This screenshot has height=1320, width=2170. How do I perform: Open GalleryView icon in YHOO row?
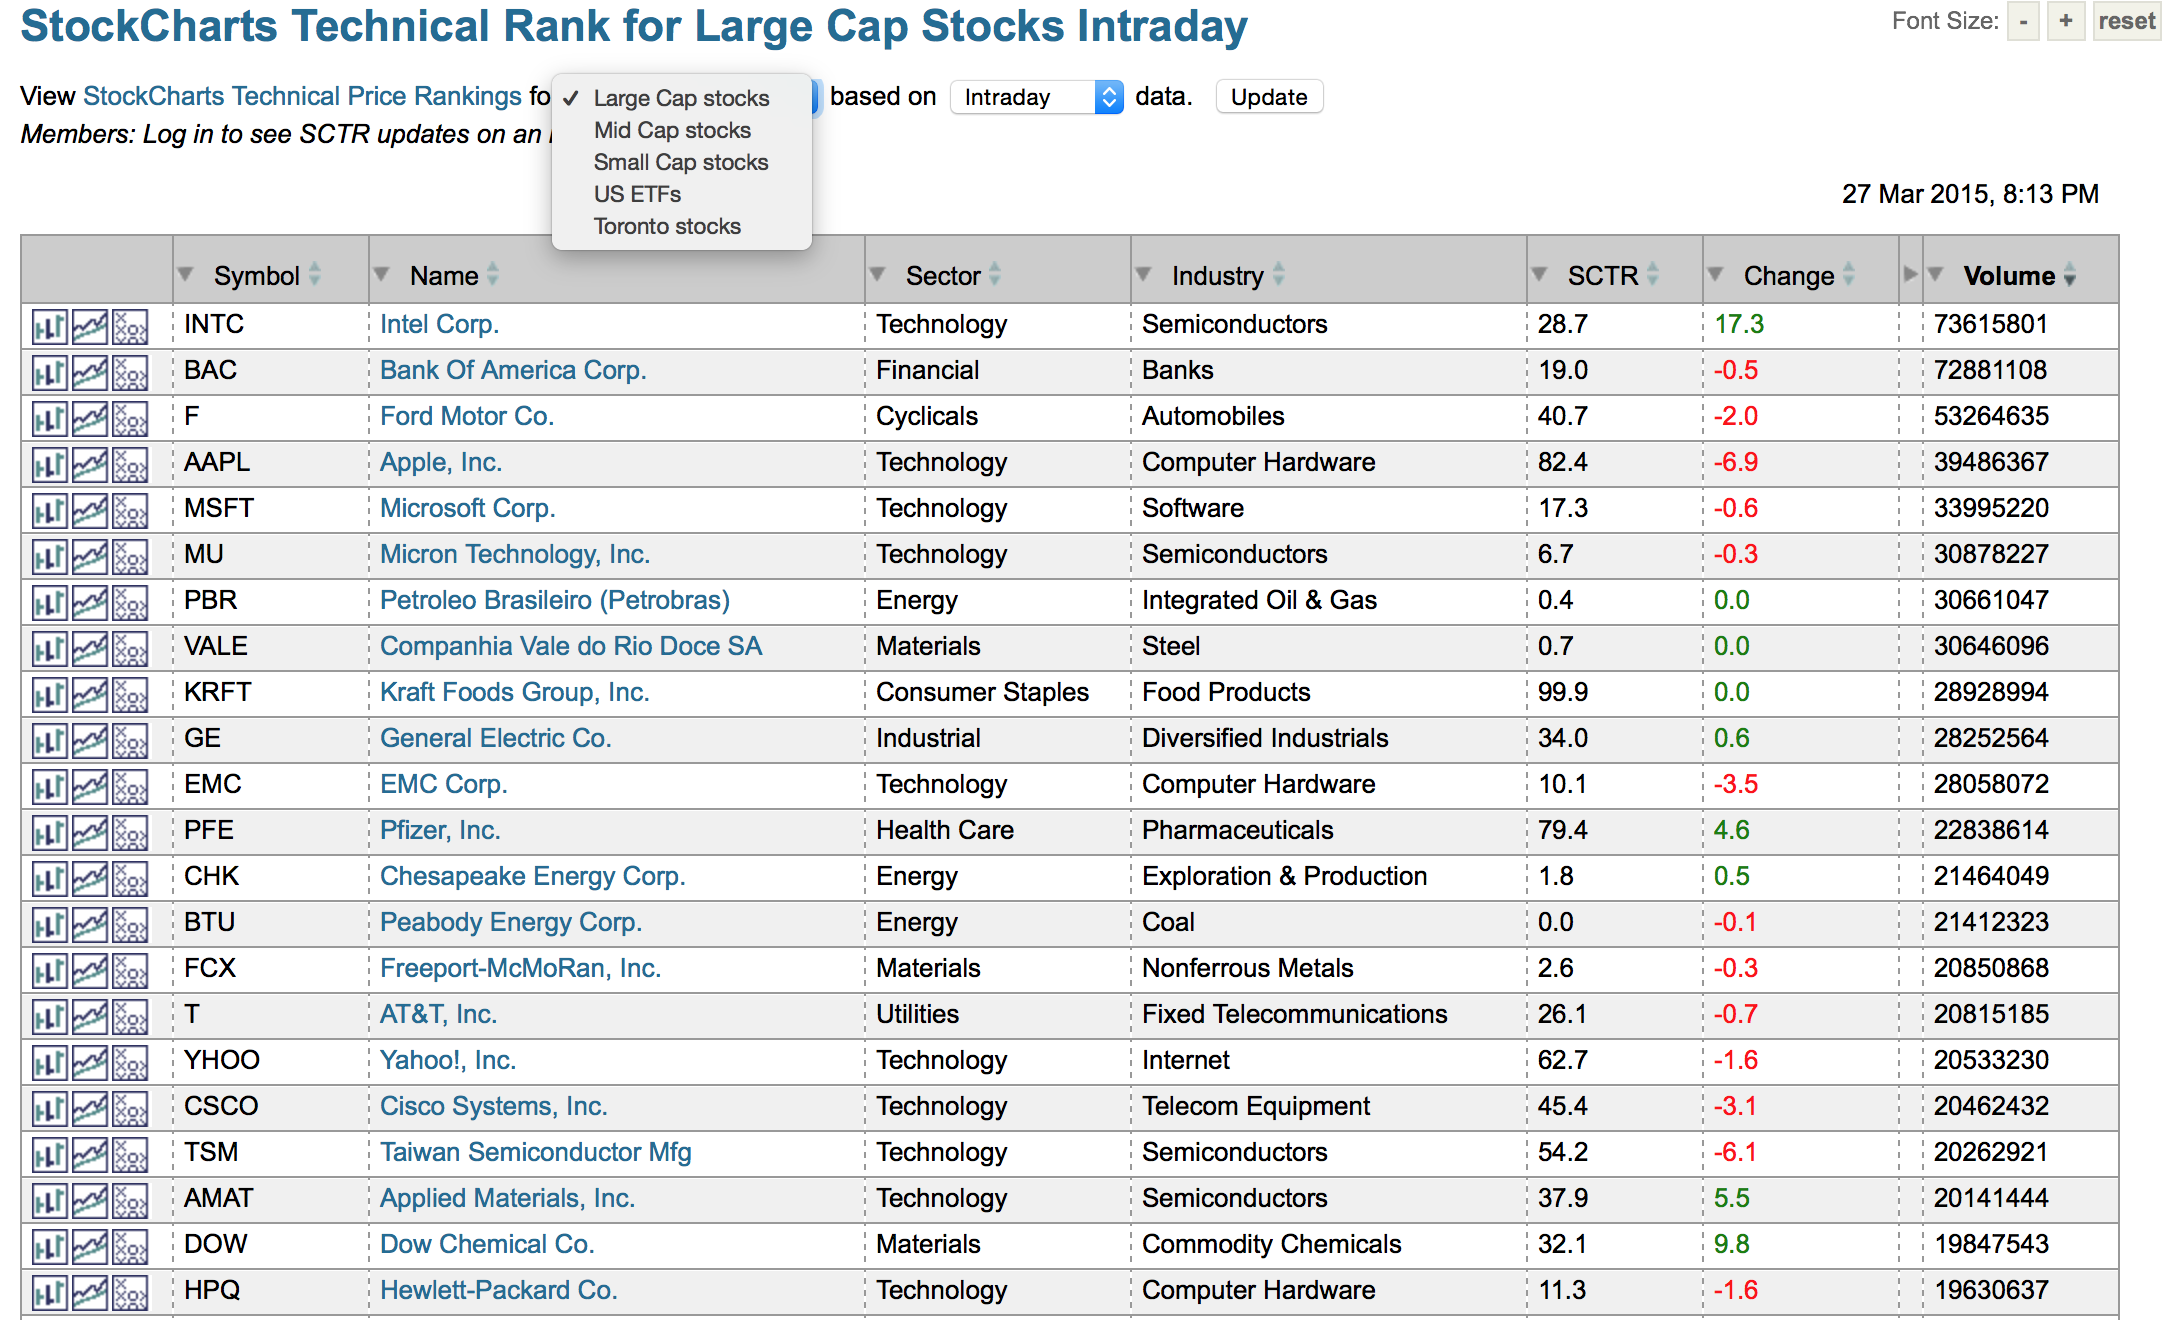(90, 1062)
